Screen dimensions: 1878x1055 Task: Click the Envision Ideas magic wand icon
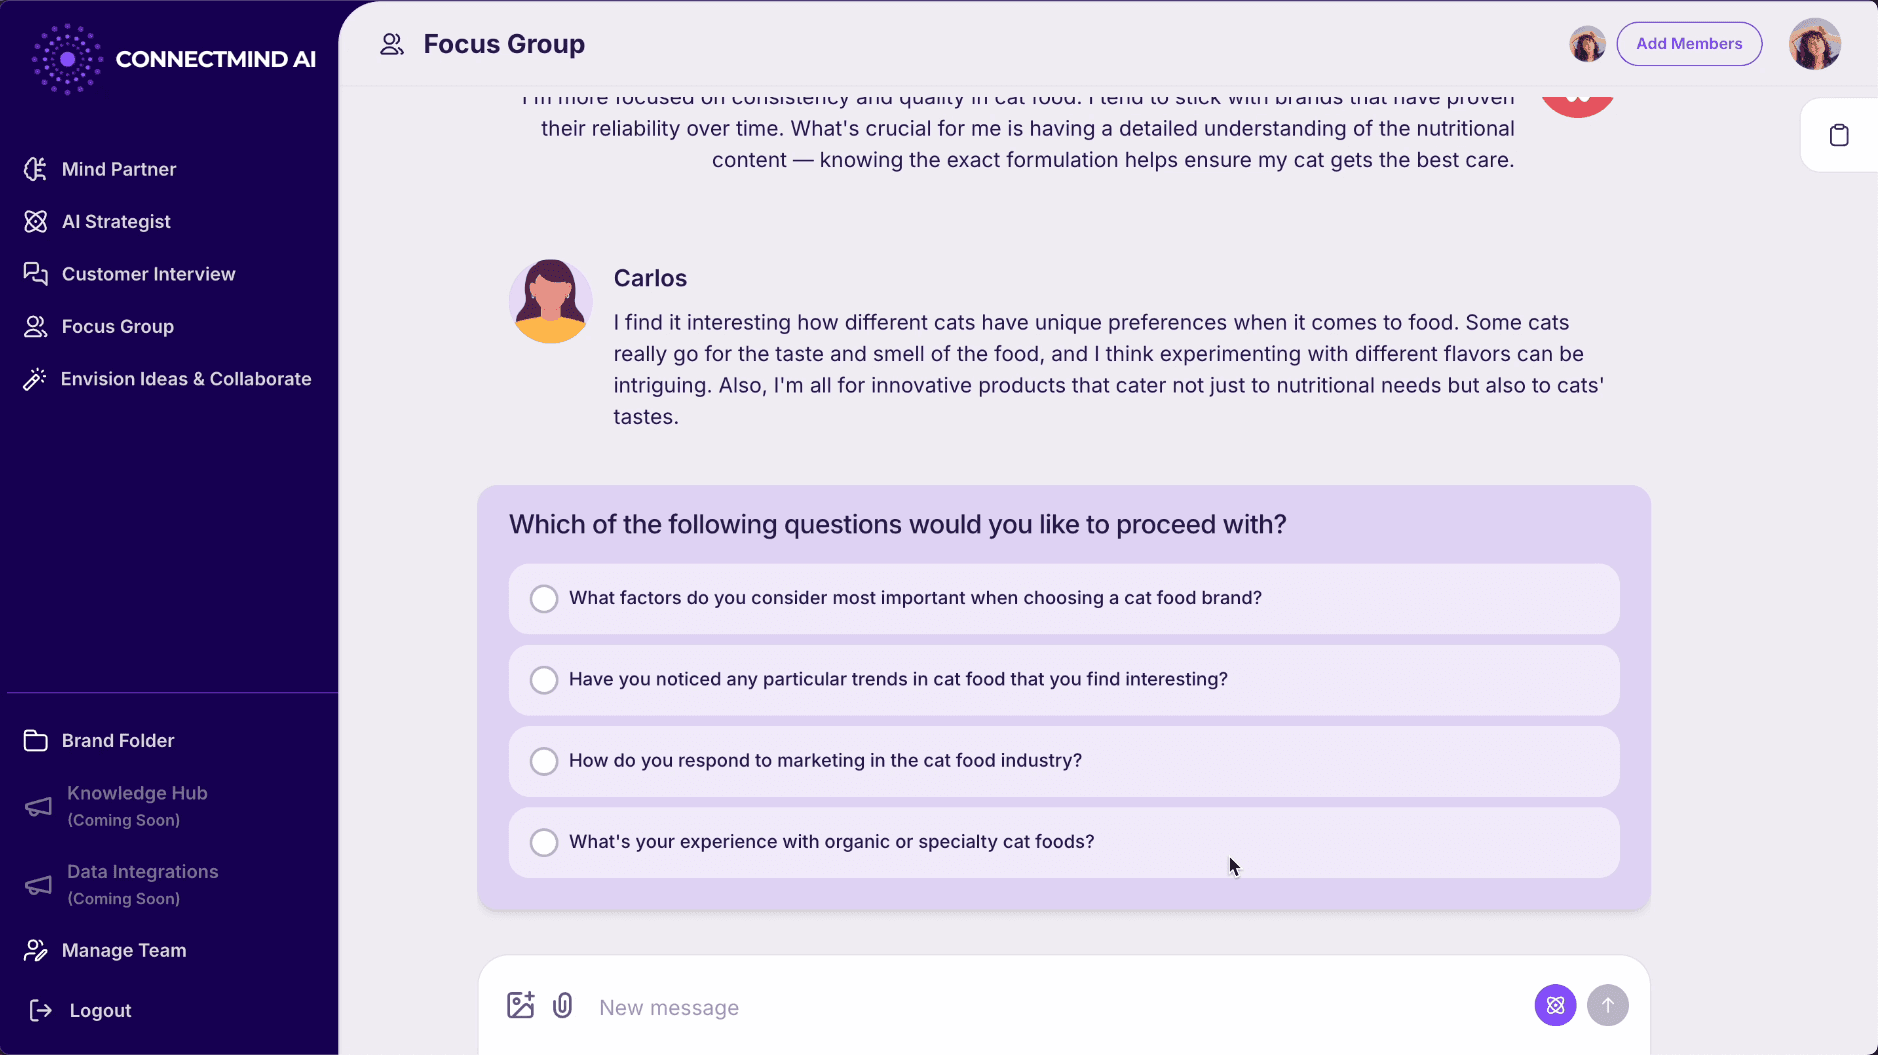pyautogui.click(x=36, y=378)
